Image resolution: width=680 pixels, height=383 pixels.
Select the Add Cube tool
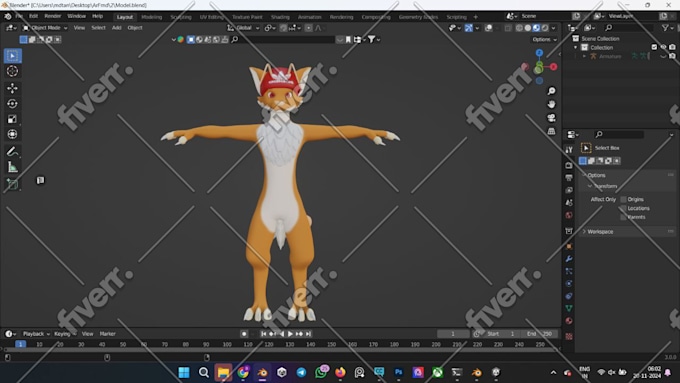pos(13,184)
